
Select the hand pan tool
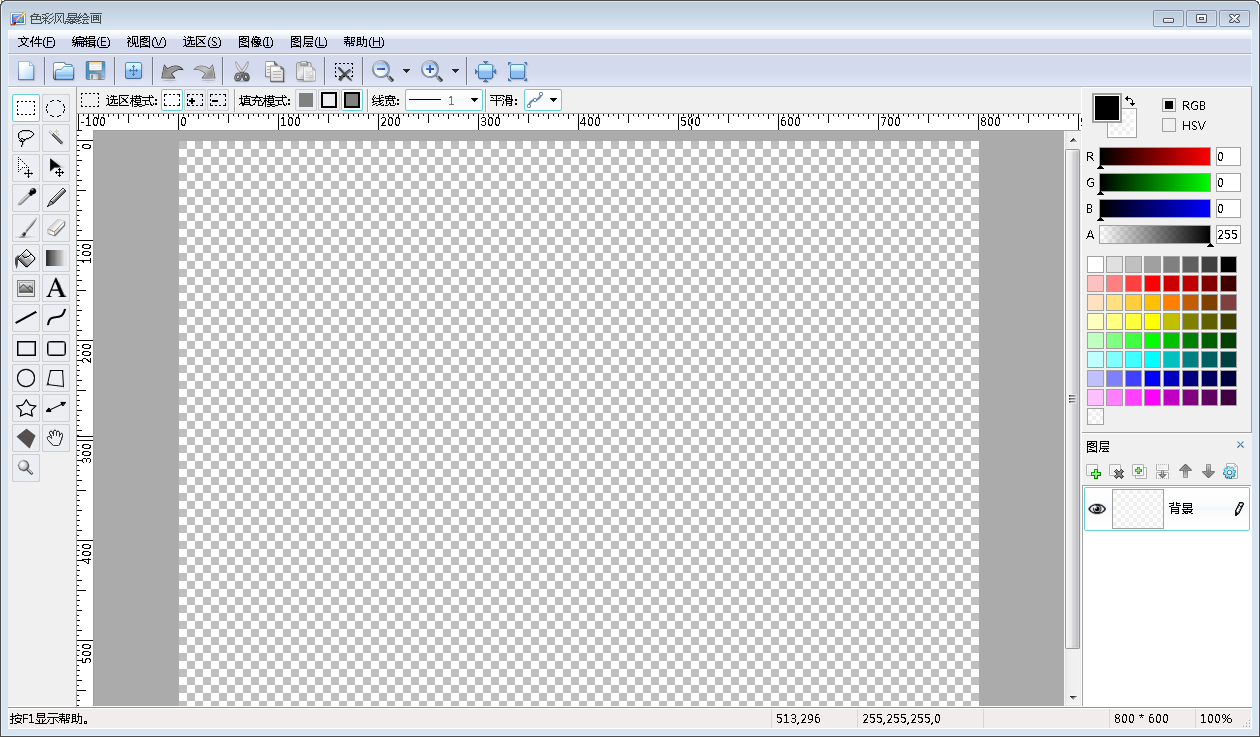[56, 438]
